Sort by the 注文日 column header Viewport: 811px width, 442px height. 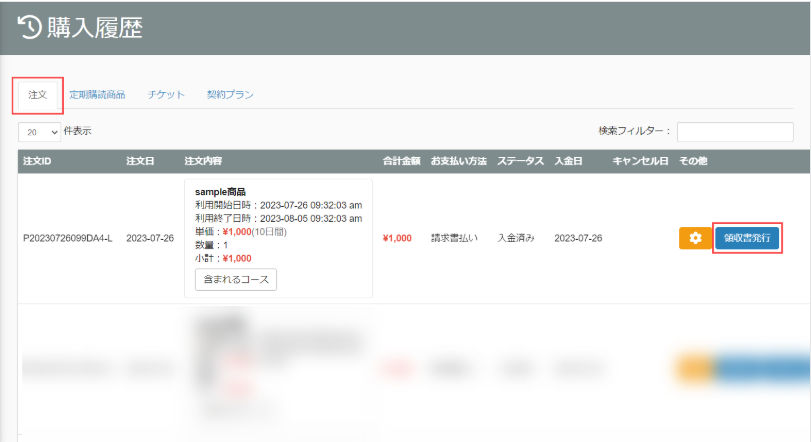click(139, 161)
